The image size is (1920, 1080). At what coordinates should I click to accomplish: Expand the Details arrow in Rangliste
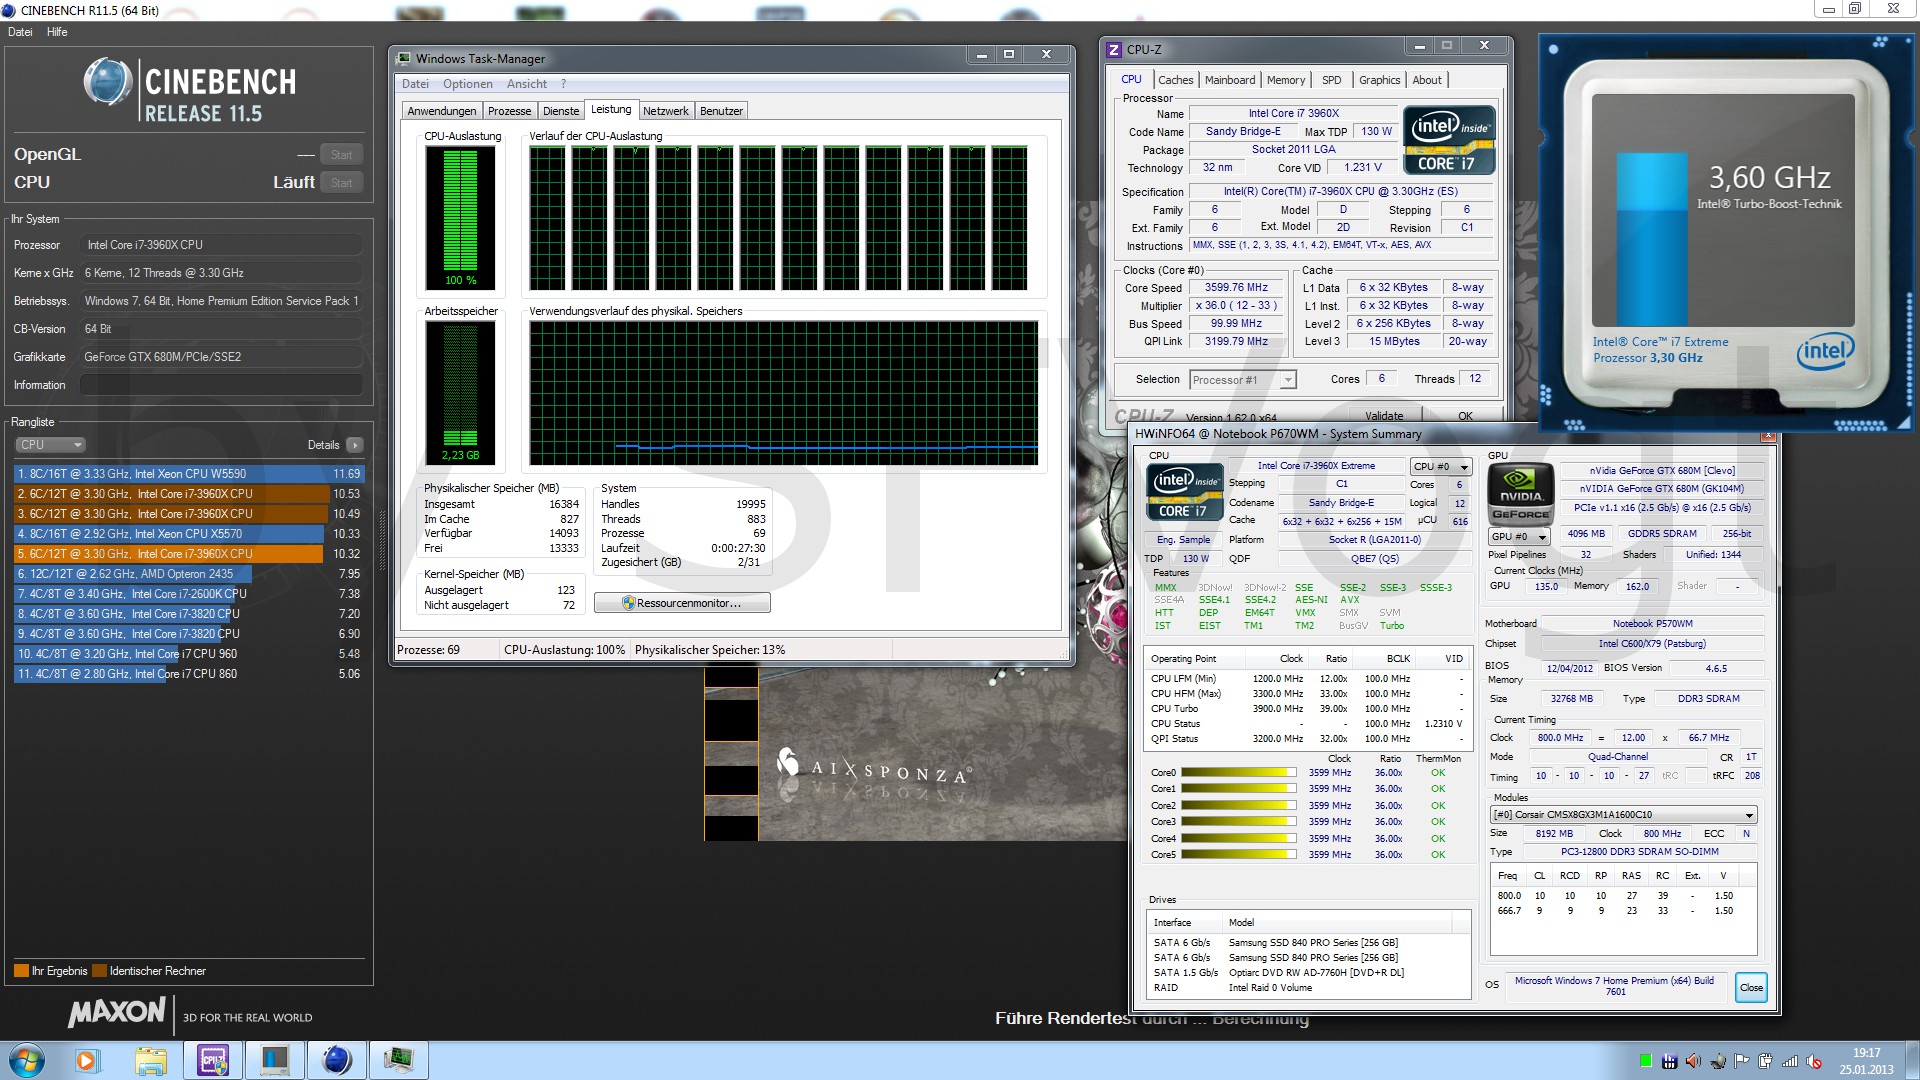[x=355, y=445]
